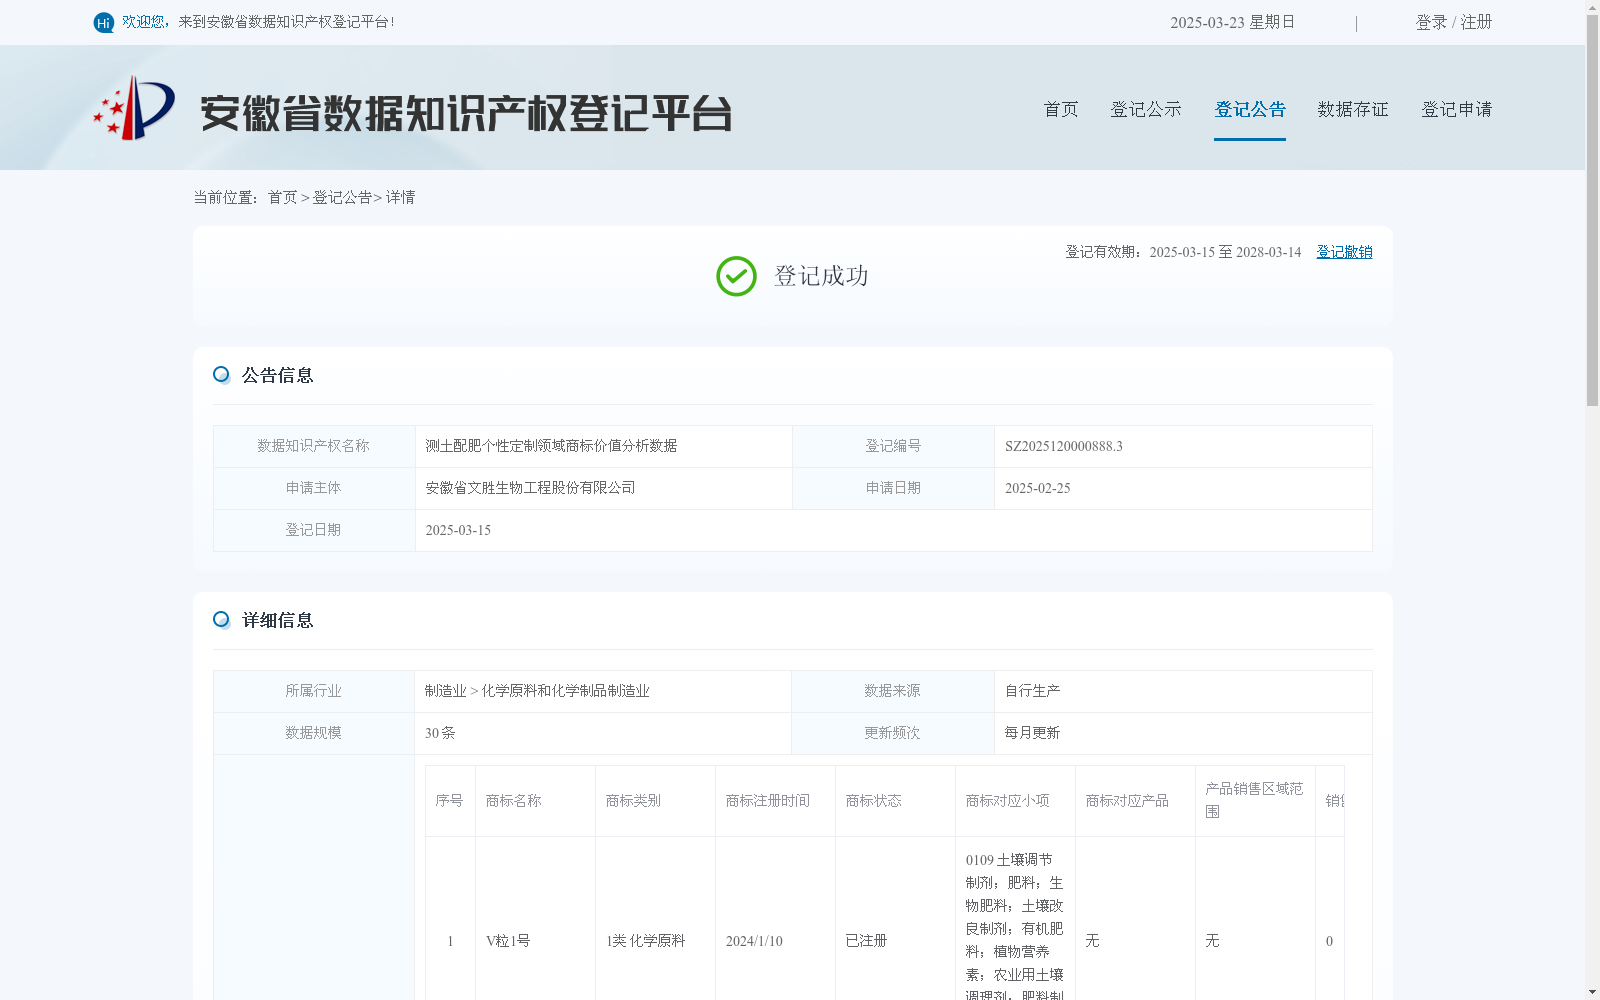Select trademark status cell 已注册
Screen dimensions: 1600x1000
pos(866,941)
